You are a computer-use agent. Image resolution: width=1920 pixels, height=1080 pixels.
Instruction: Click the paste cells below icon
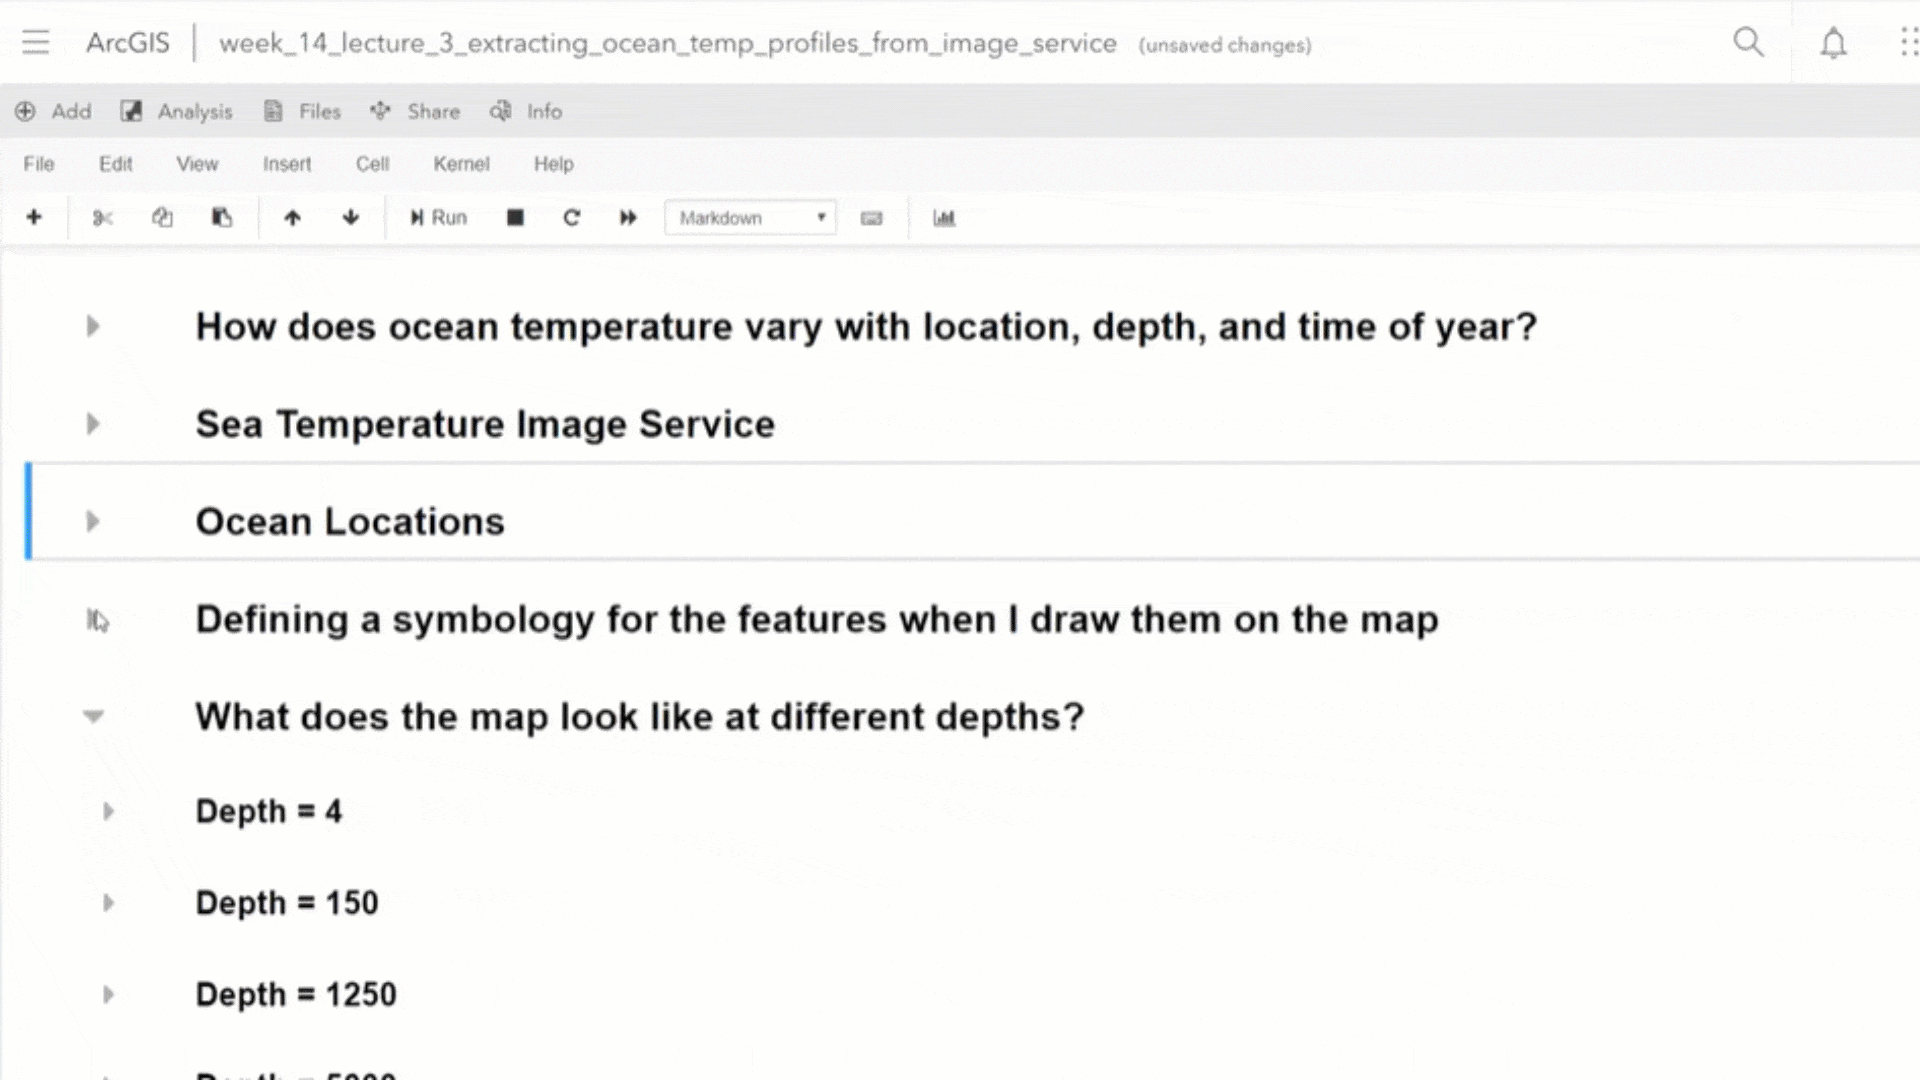coord(222,218)
